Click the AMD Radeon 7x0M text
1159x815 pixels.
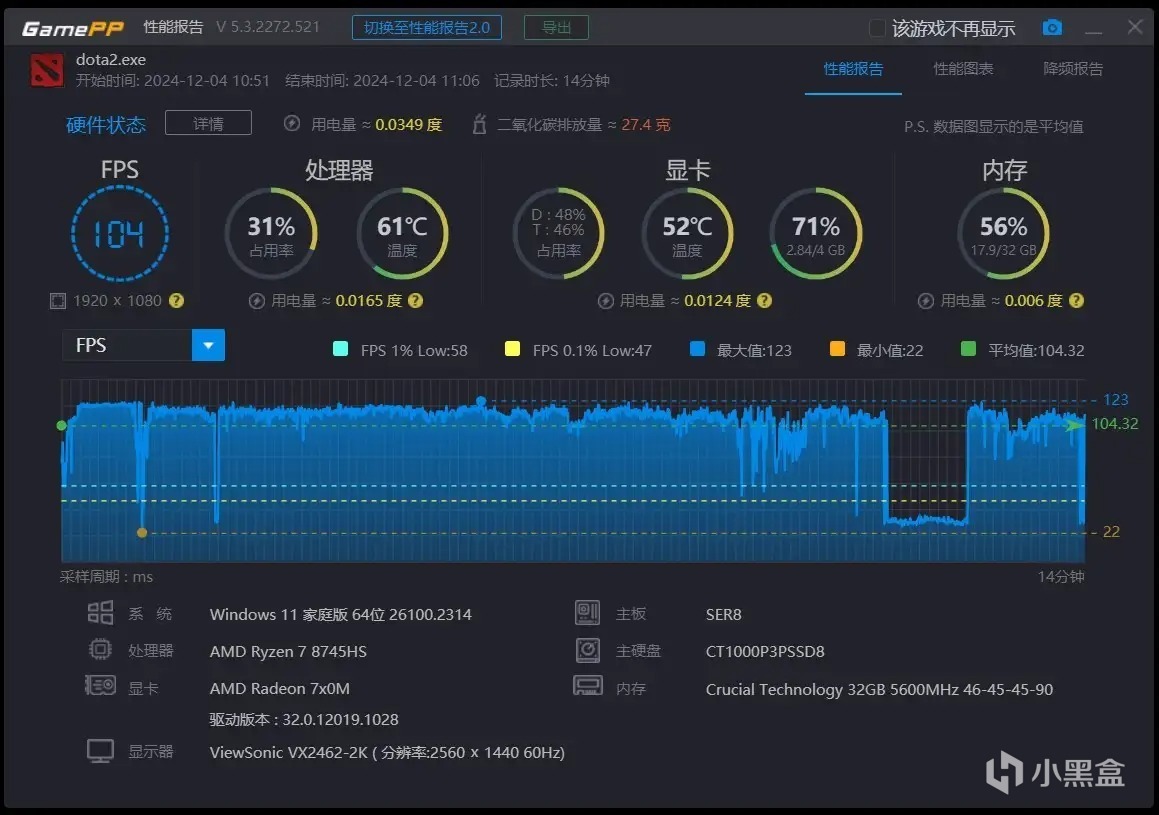[279, 688]
